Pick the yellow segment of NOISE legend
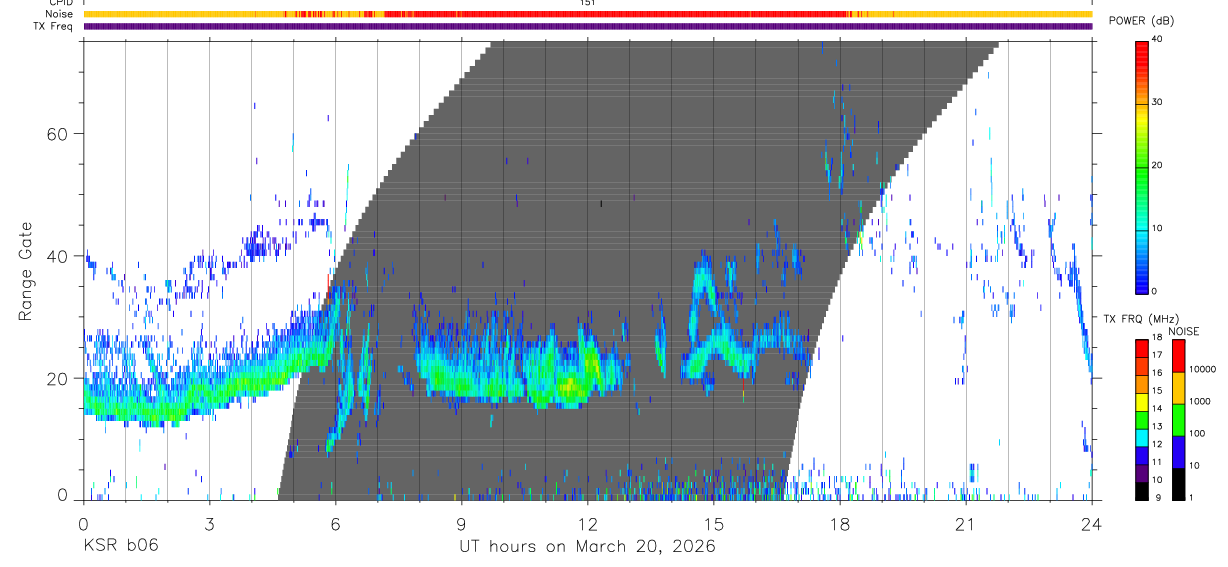The height and width of the screenshot is (567, 1228). point(1178,388)
